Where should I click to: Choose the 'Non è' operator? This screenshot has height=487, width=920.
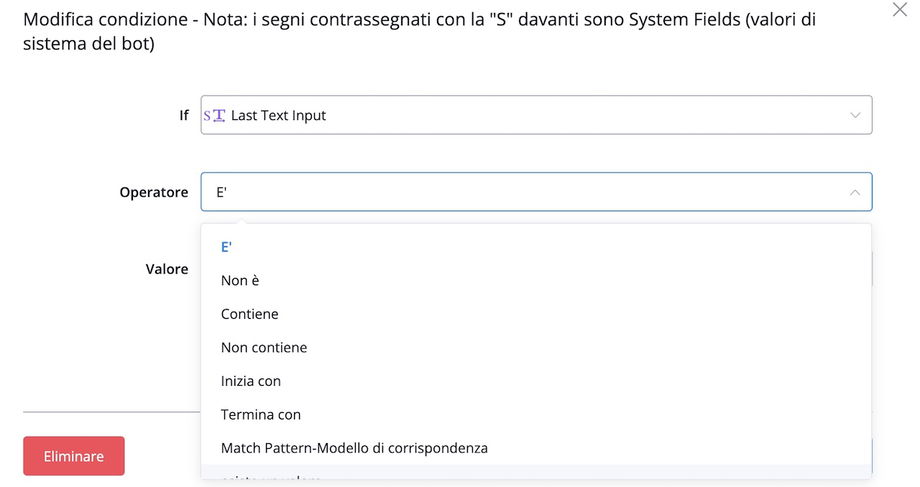tap(240, 281)
